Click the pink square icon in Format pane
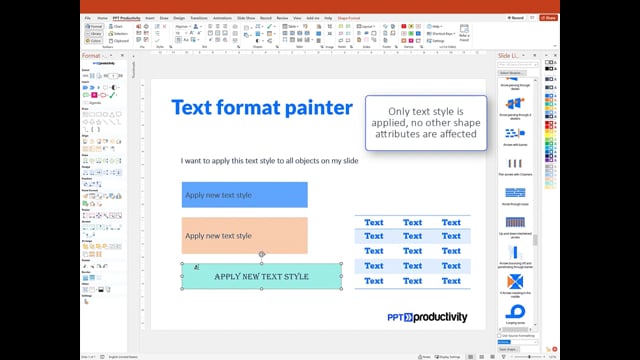Screen dimensions: 640x360 [x=94, y=95]
